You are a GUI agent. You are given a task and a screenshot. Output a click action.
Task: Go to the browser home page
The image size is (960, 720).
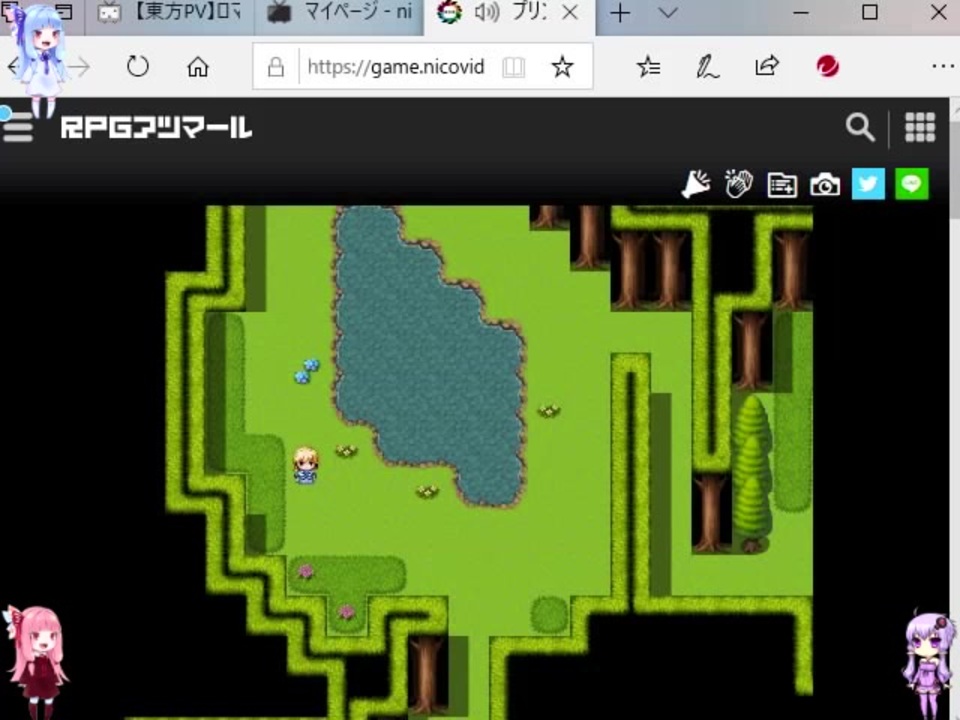[x=198, y=66]
